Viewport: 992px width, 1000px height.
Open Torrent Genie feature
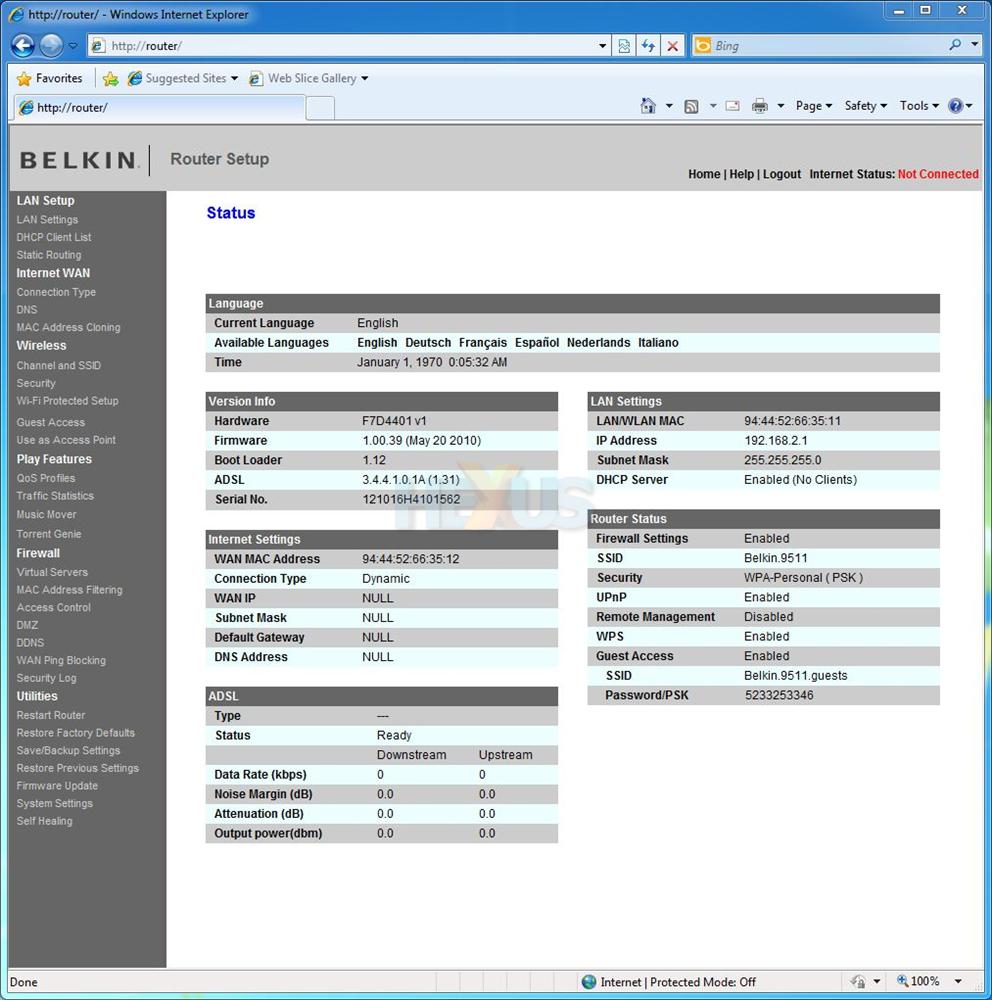coord(48,534)
